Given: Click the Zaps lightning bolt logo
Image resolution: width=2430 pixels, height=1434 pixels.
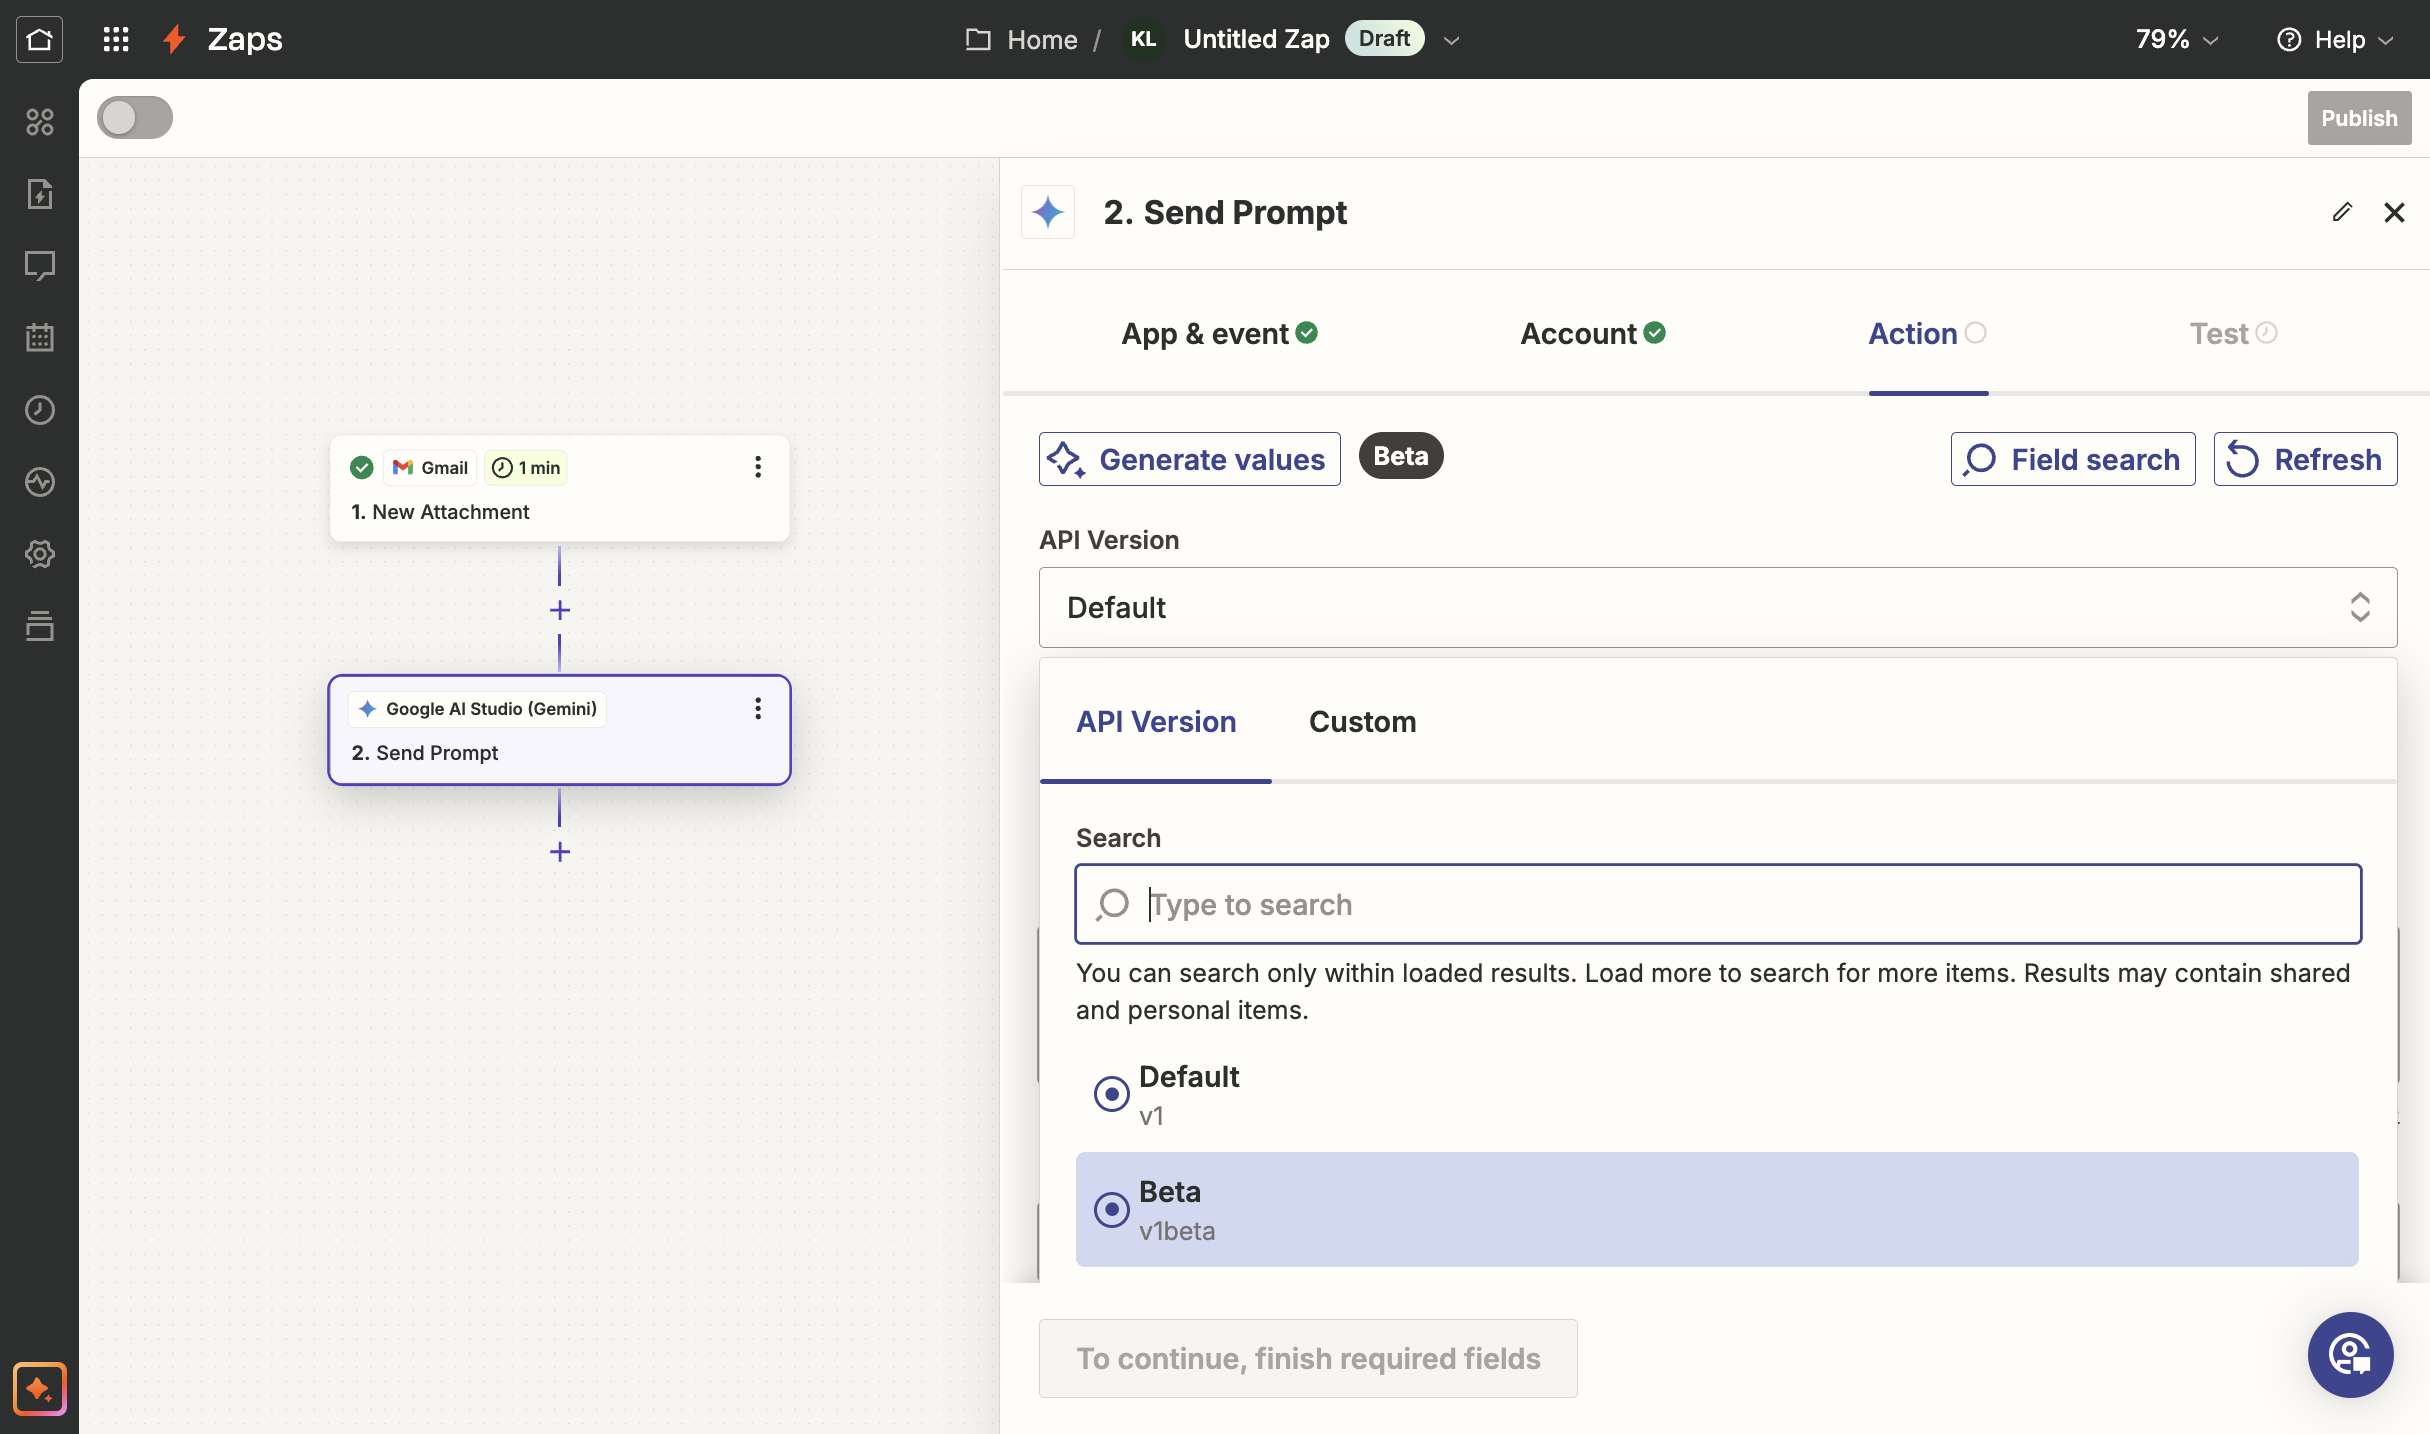Looking at the screenshot, I should click(174, 39).
